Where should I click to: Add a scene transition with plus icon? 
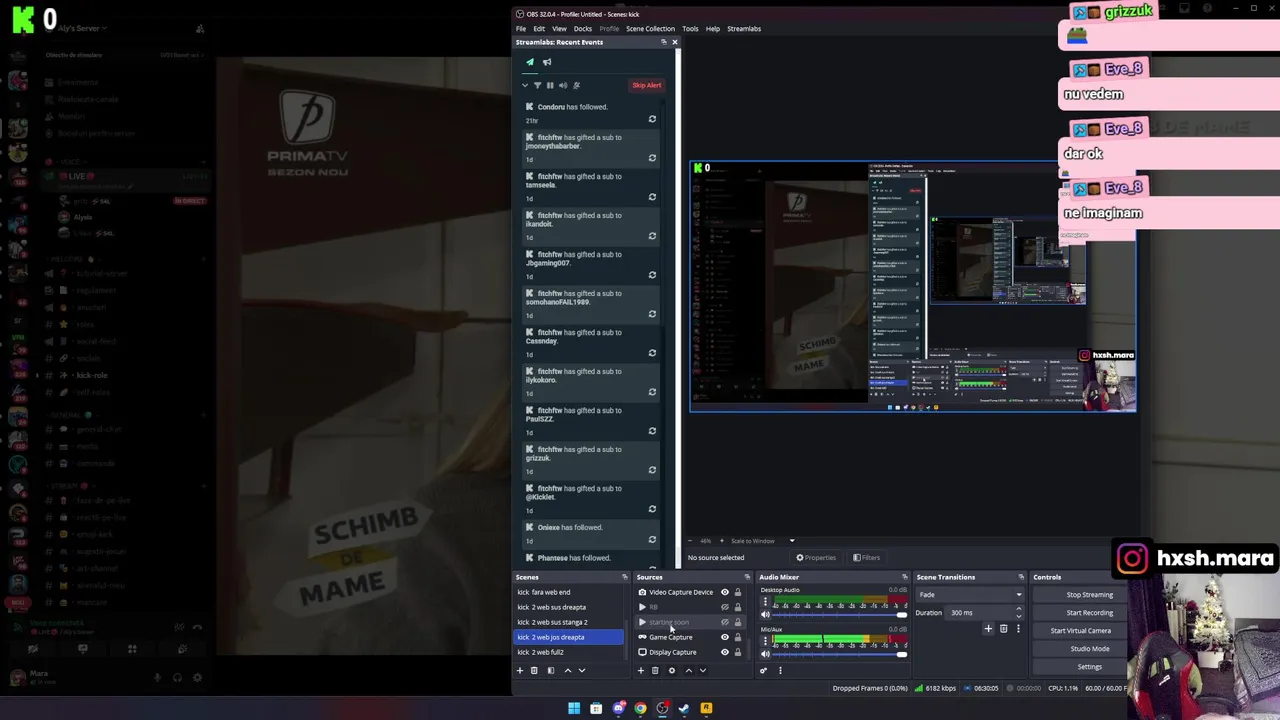988,629
